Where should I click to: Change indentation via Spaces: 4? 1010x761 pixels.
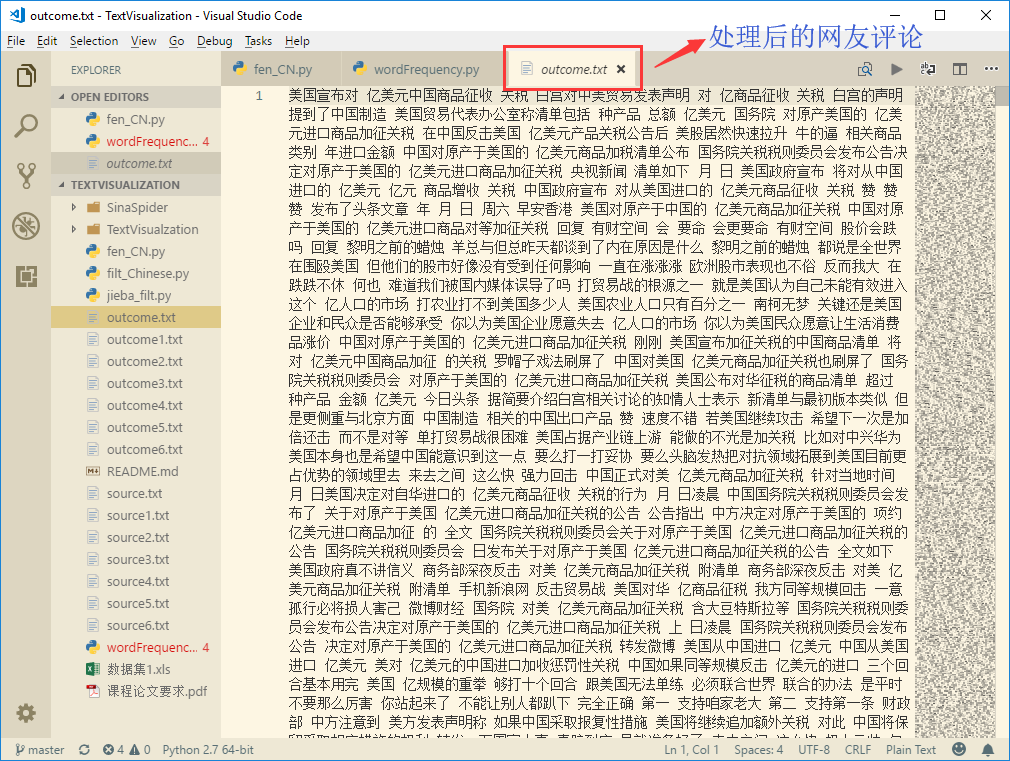(x=759, y=750)
